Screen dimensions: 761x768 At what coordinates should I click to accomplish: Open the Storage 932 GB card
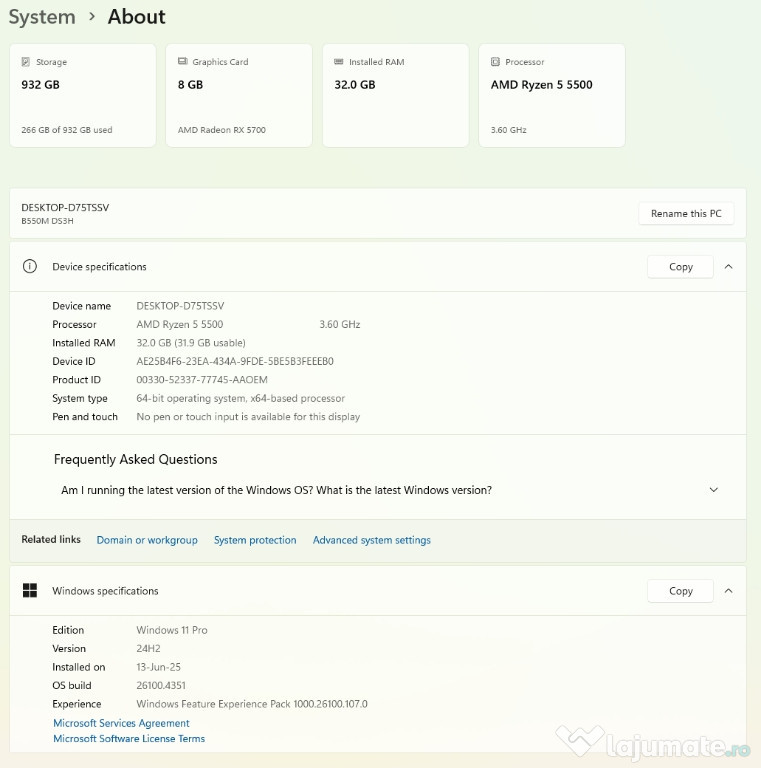point(83,96)
